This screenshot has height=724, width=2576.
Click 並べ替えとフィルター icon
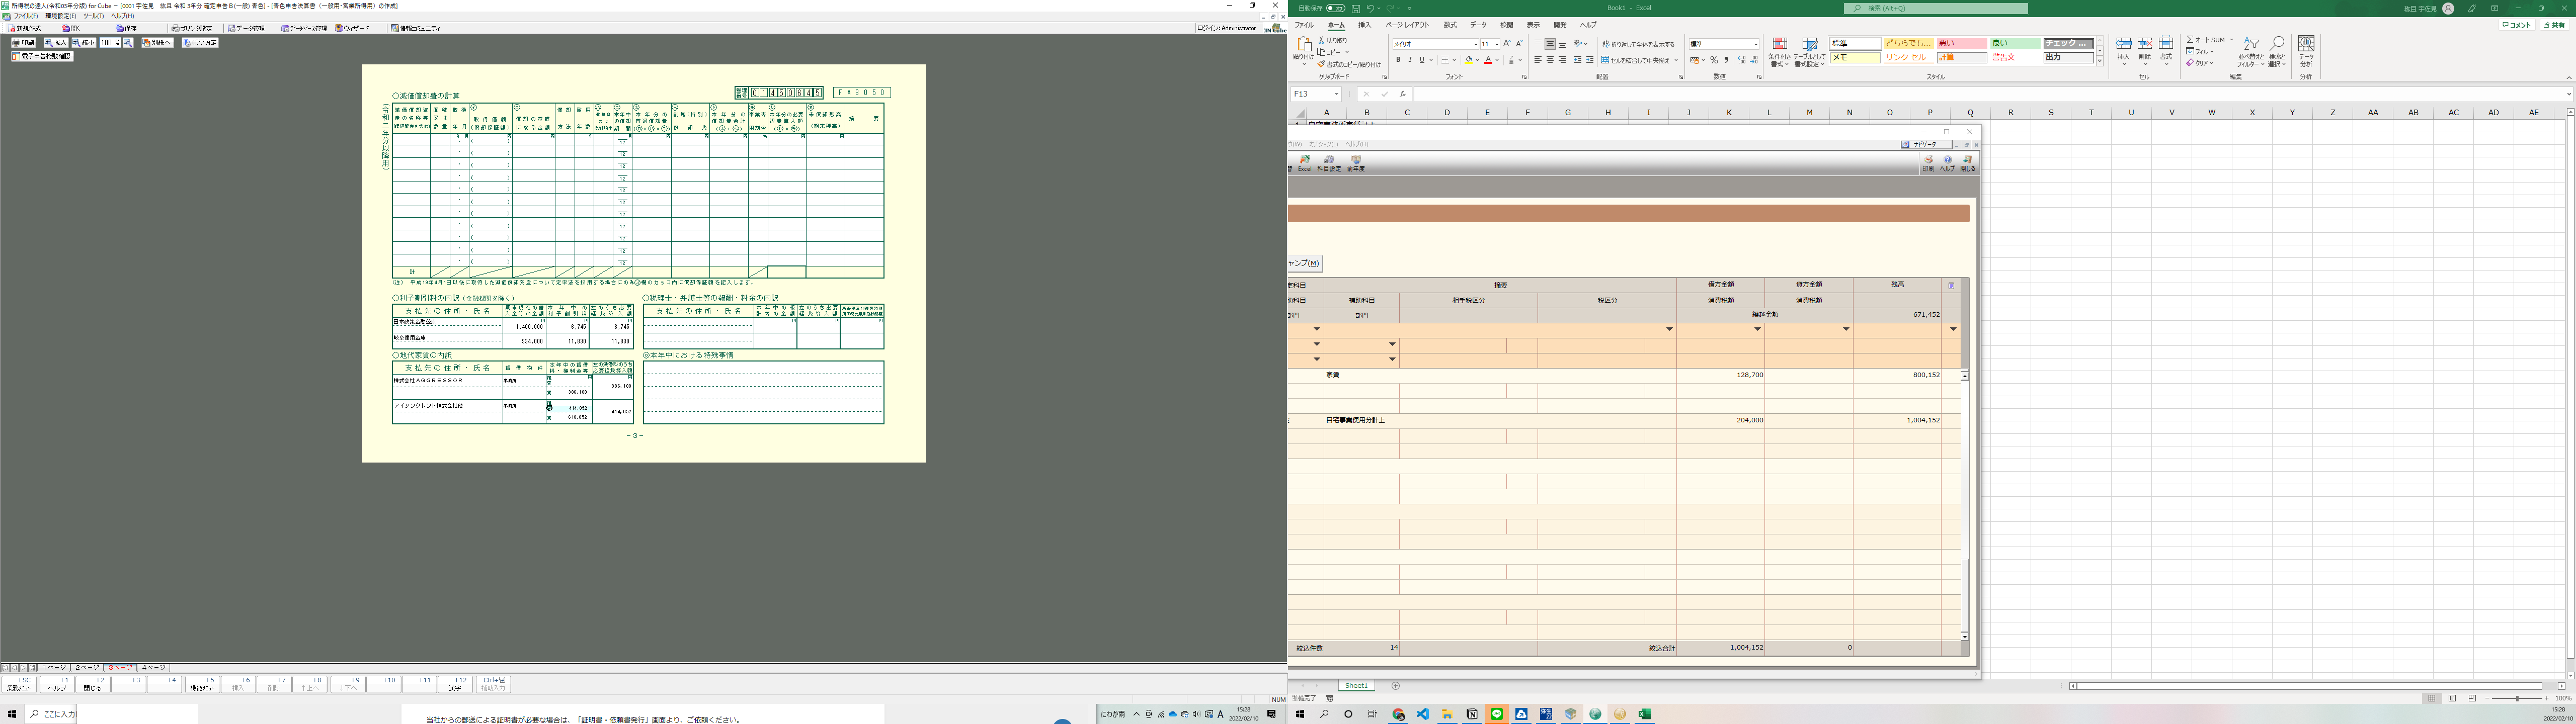coord(2250,52)
